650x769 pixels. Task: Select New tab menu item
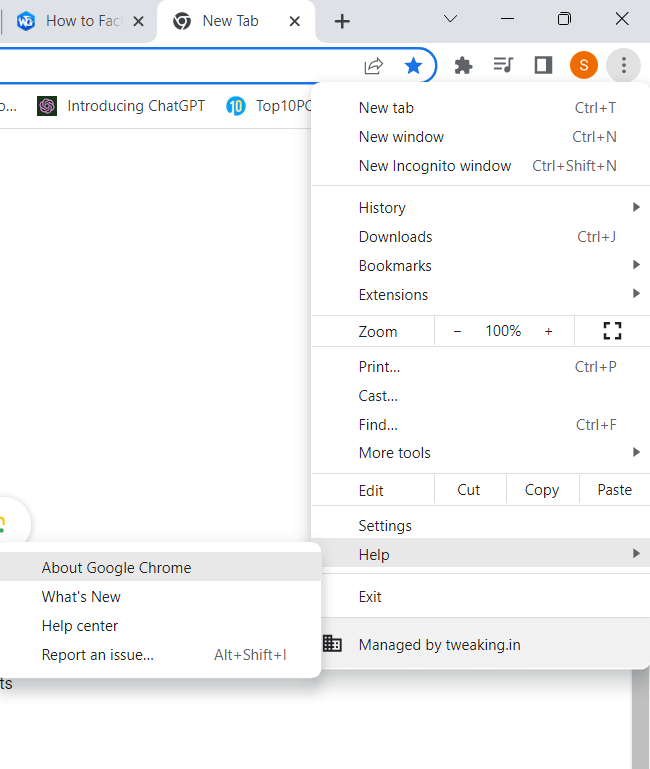(x=481, y=108)
